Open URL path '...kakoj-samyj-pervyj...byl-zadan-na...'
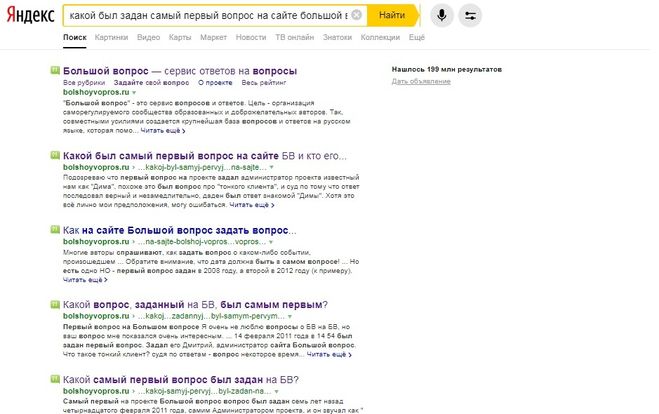 205,391
